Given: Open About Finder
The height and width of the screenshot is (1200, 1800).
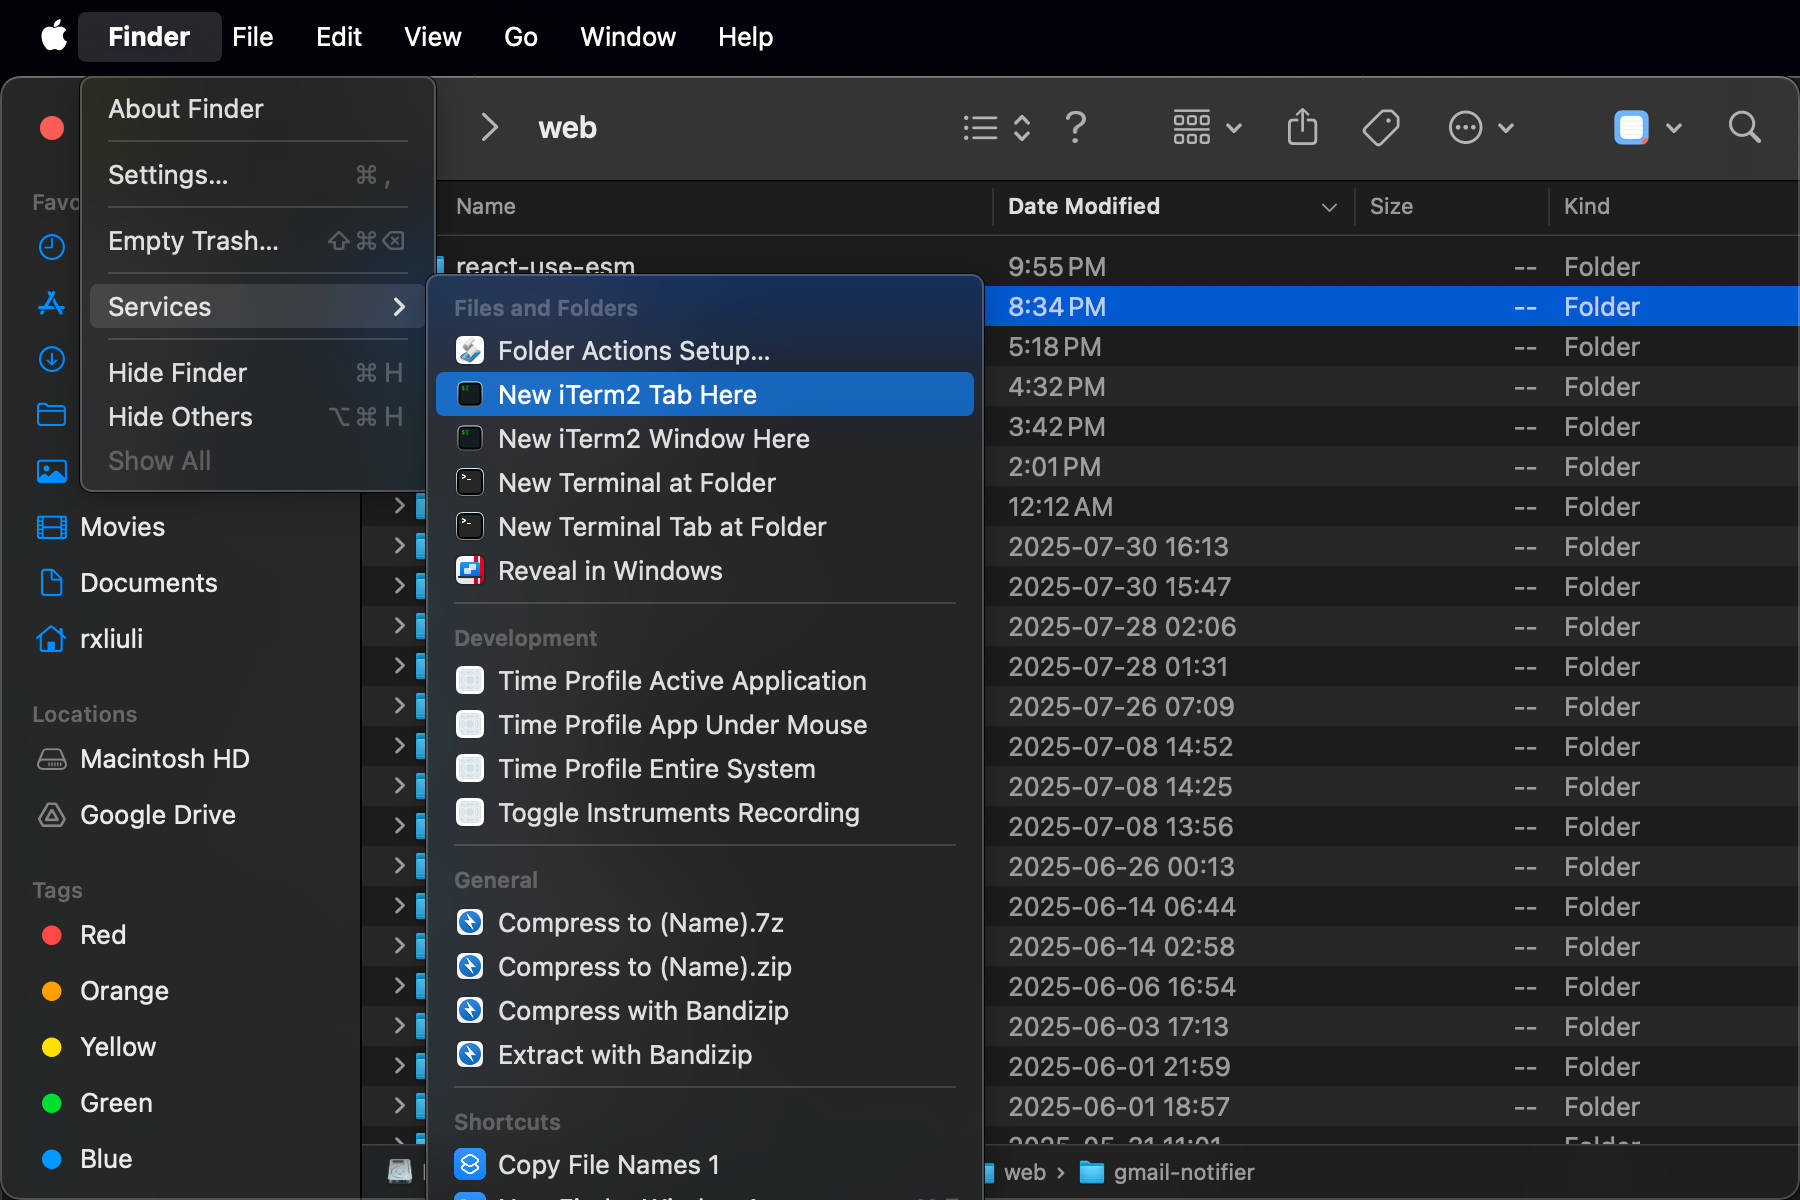Looking at the screenshot, I should coord(257,109).
